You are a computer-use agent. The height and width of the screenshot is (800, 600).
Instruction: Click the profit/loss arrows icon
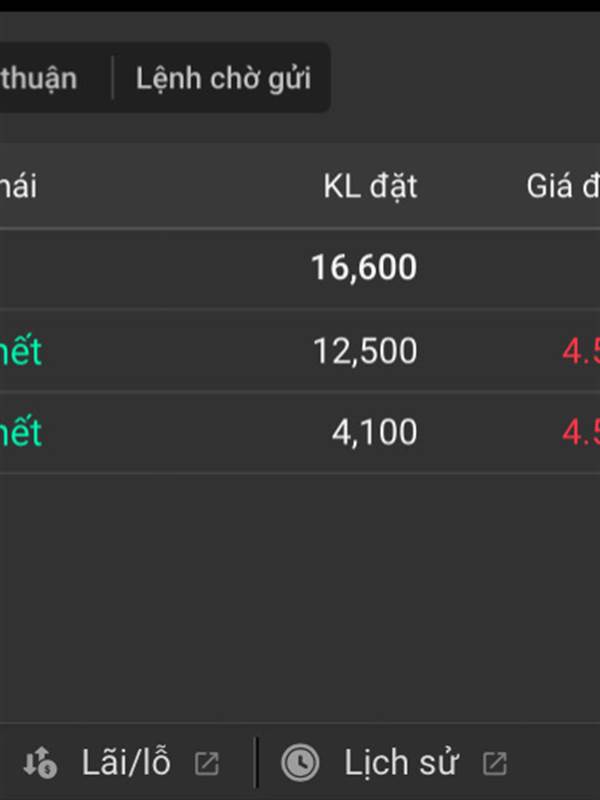coord(41,763)
